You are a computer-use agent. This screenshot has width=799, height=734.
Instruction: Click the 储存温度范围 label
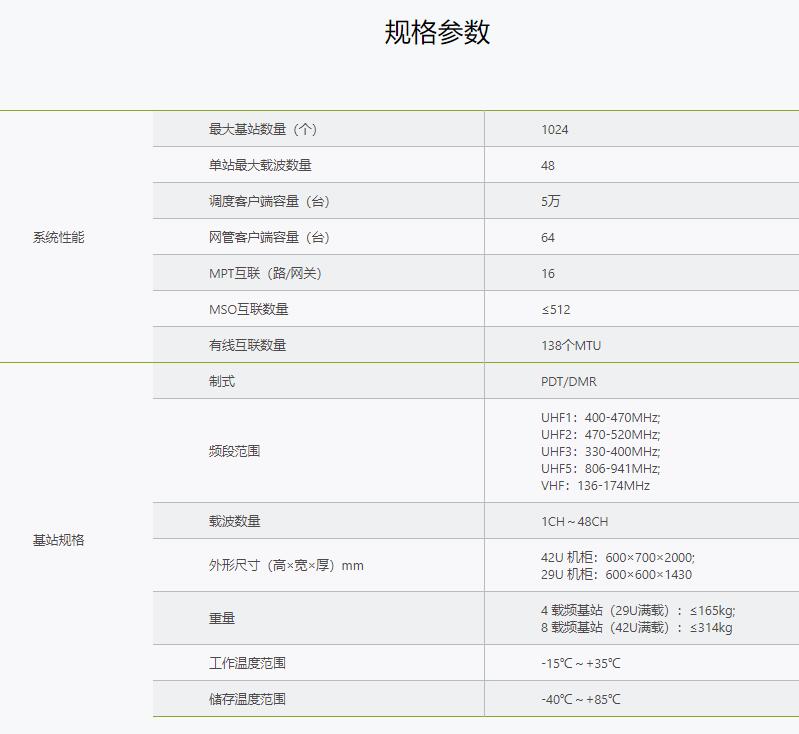click(247, 699)
